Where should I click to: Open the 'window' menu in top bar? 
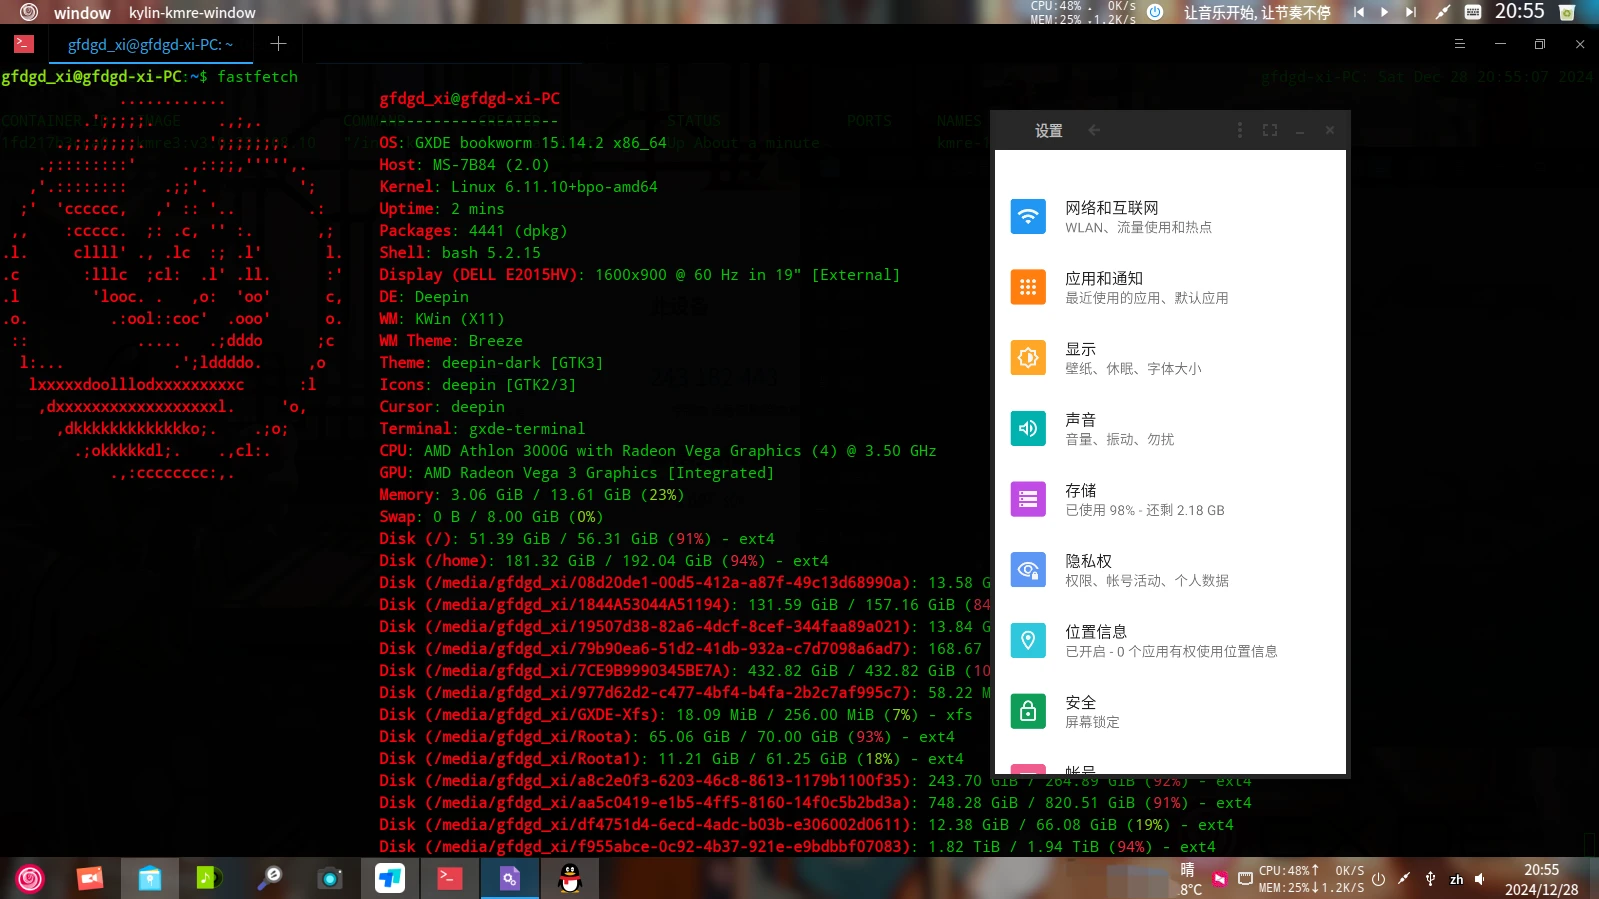(82, 13)
